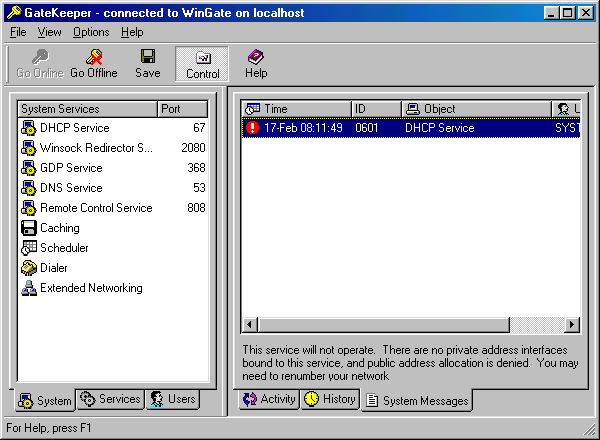Click DHCP Service in the Object column
The image size is (600, 440).
tap(440, 128)
